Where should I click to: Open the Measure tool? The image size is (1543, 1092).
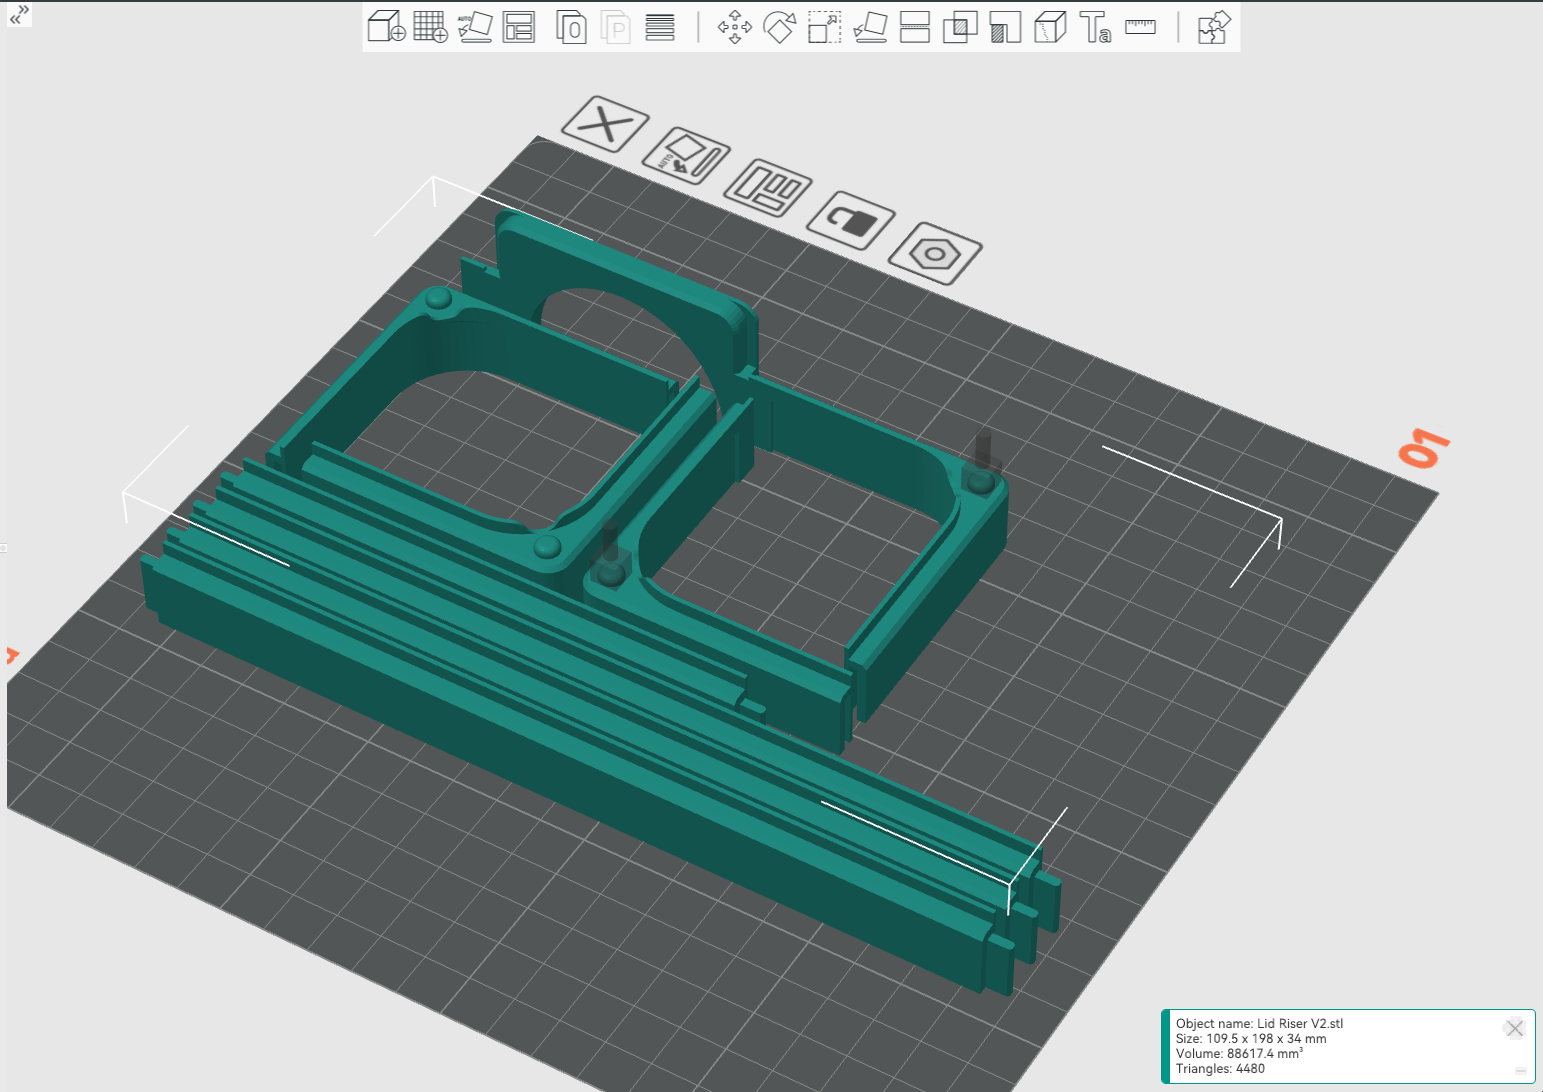1140,27
